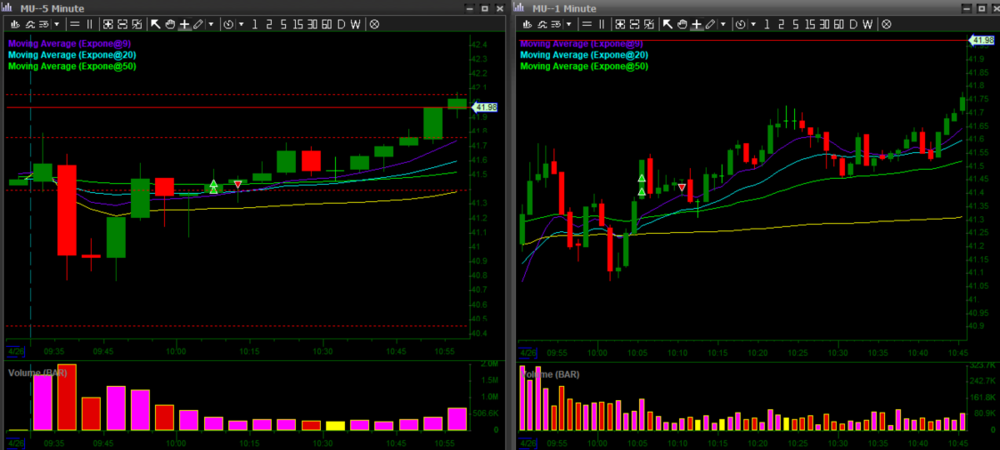
Task: Pick the pencil drawing tool in 1 Minute chart
Action: click(710, 24)
